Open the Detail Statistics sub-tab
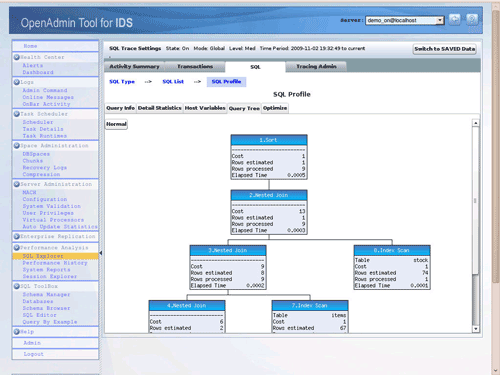Image resolution: width=500 pixels, height=375 pixels. (160, 108)
